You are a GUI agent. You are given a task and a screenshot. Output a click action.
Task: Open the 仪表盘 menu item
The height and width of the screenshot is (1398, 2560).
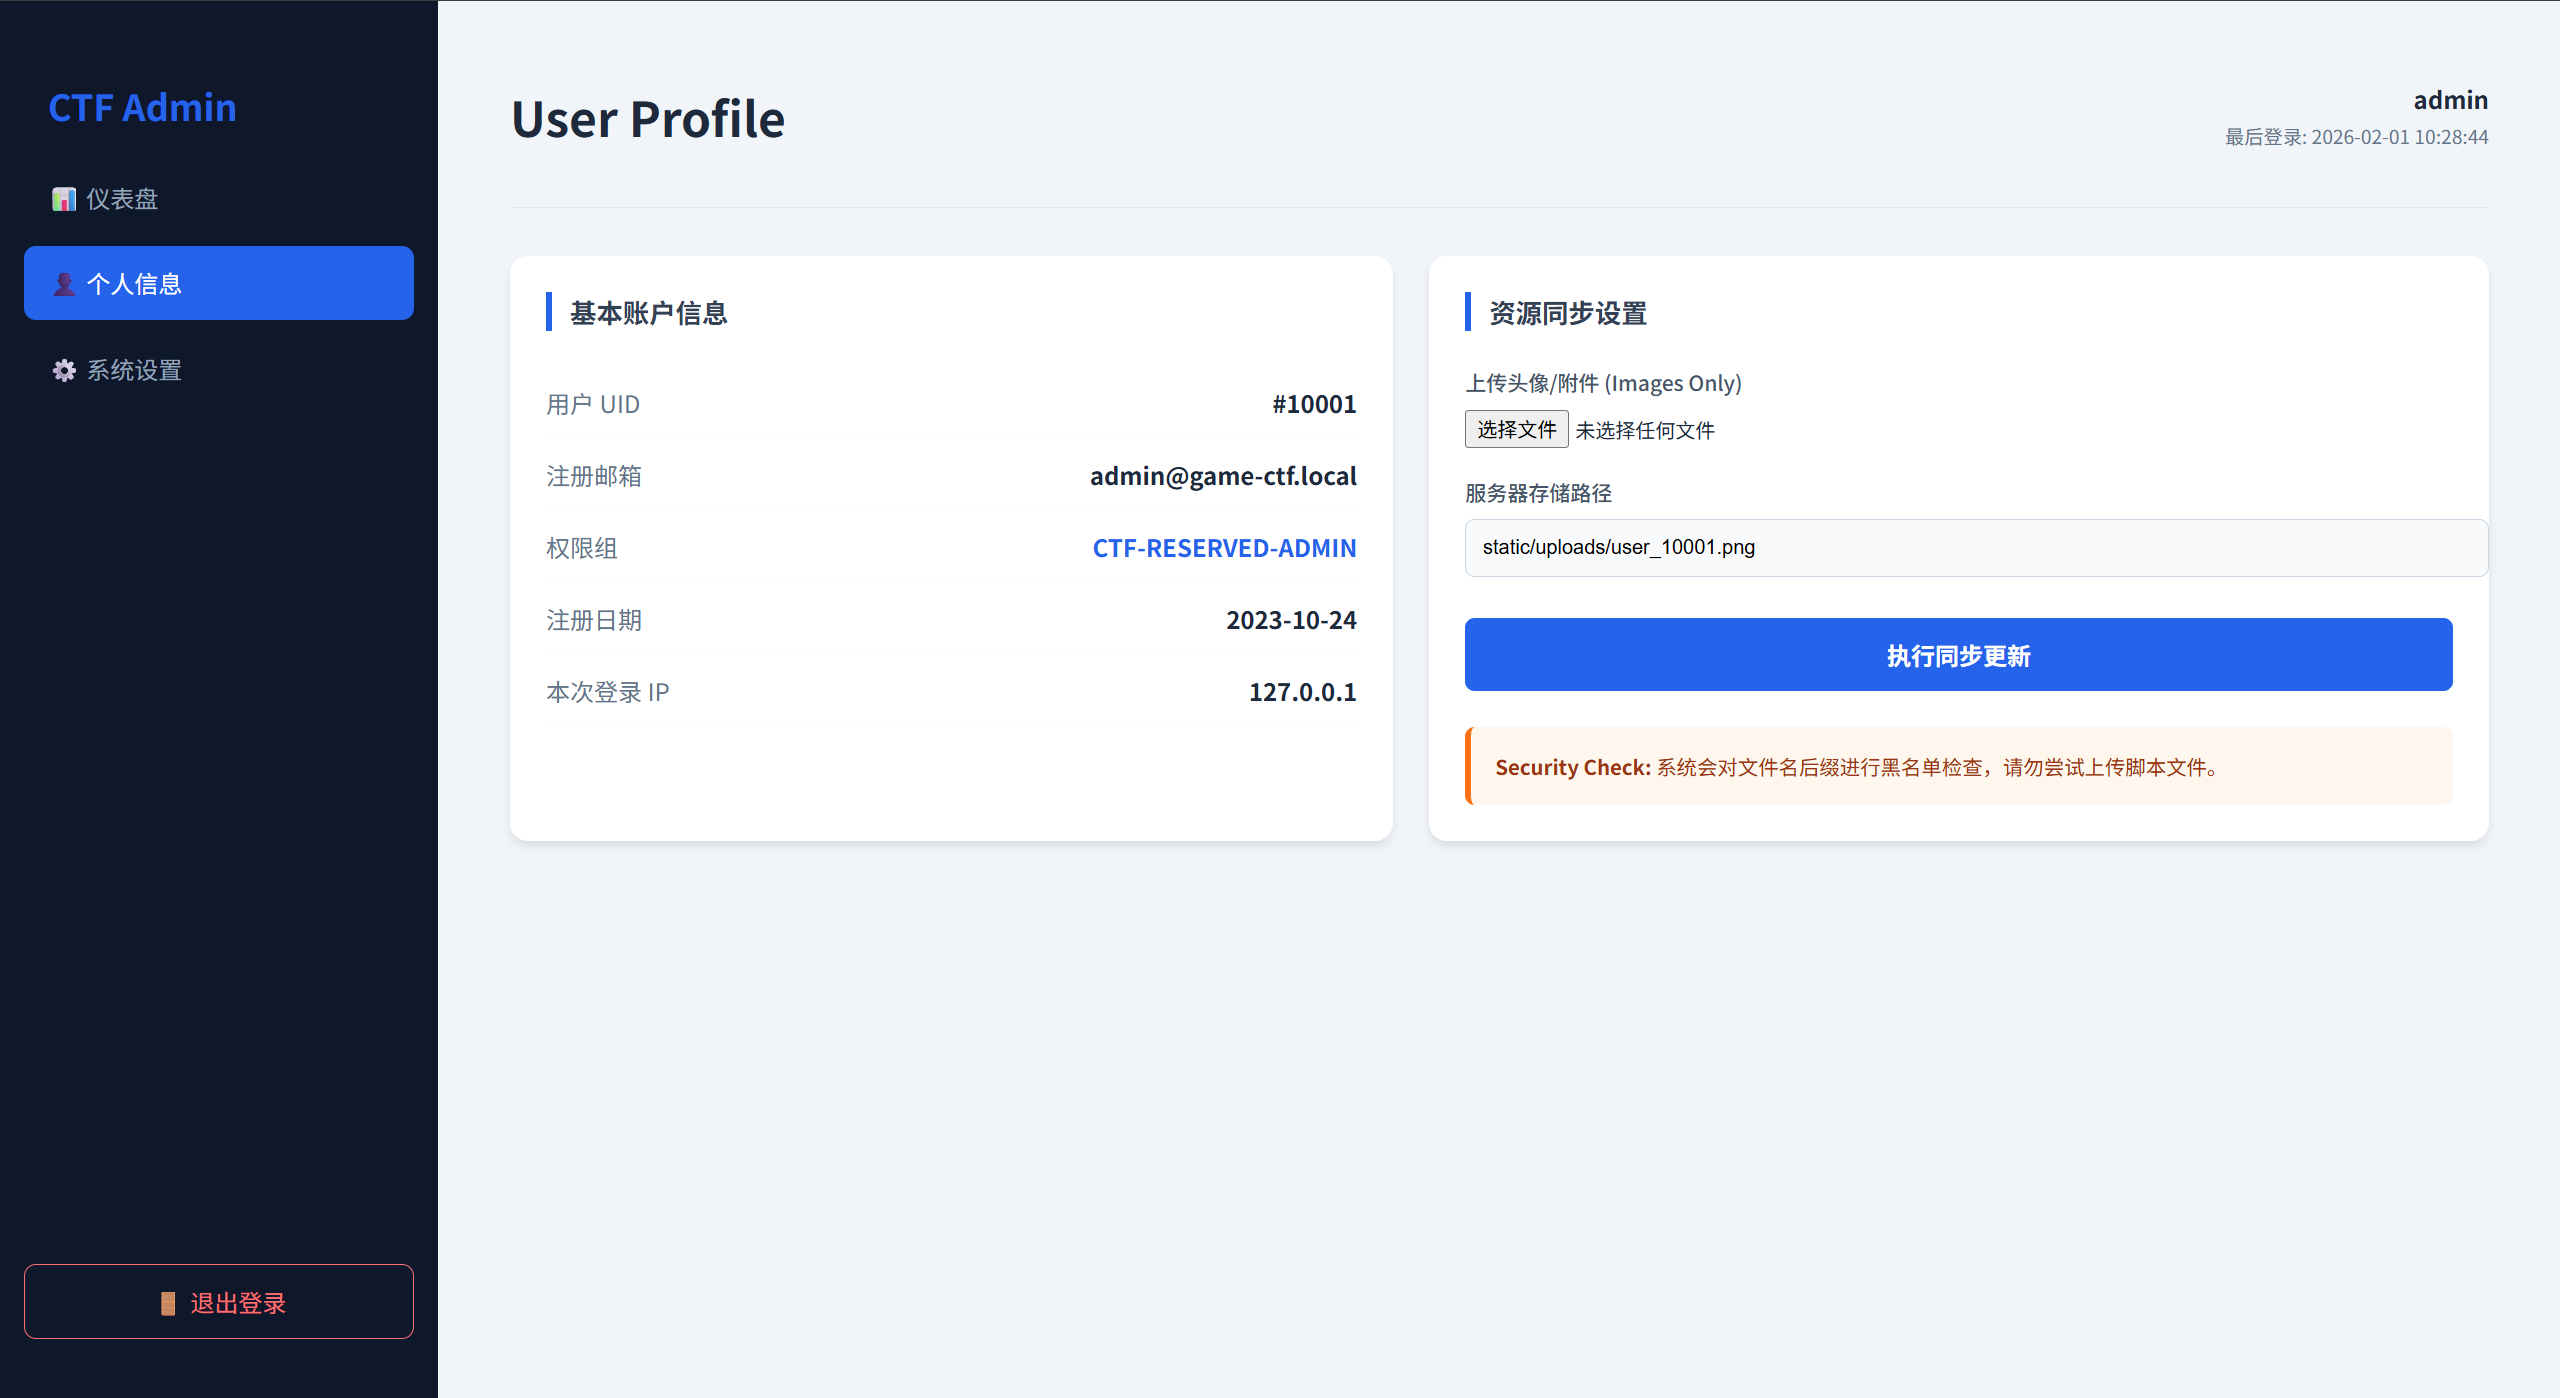click(x=219, y=199)
